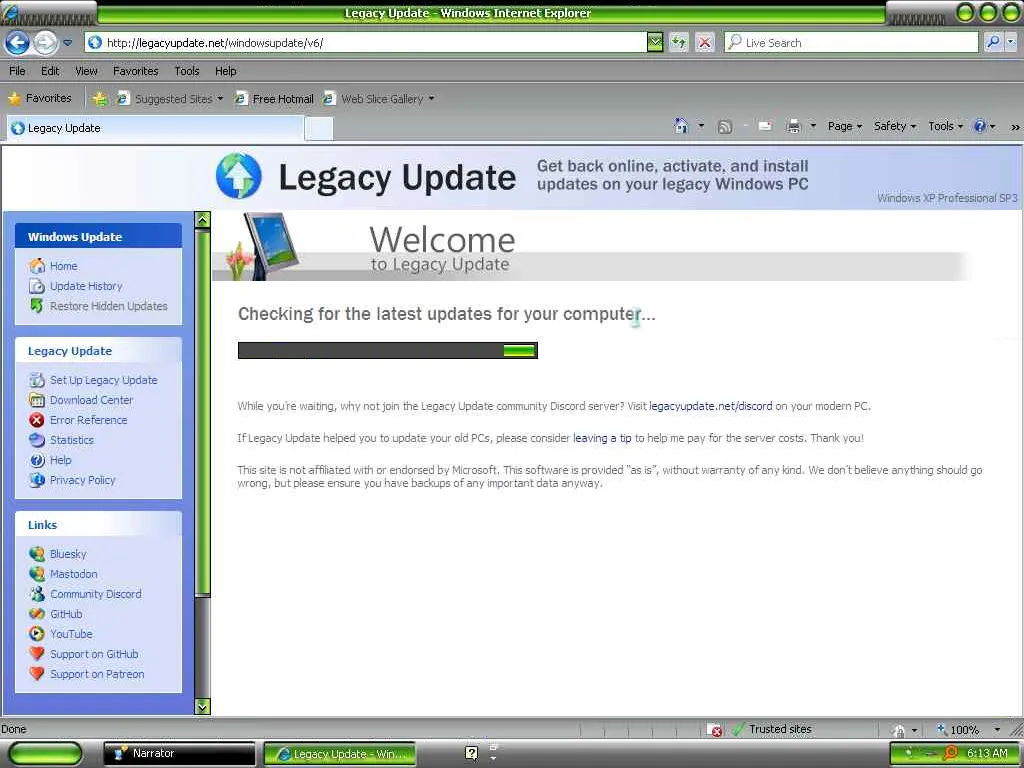The height and width of the screenshot is (768, 1024).
Task: Click the Refresh page icon
Action: pos(679,43)
